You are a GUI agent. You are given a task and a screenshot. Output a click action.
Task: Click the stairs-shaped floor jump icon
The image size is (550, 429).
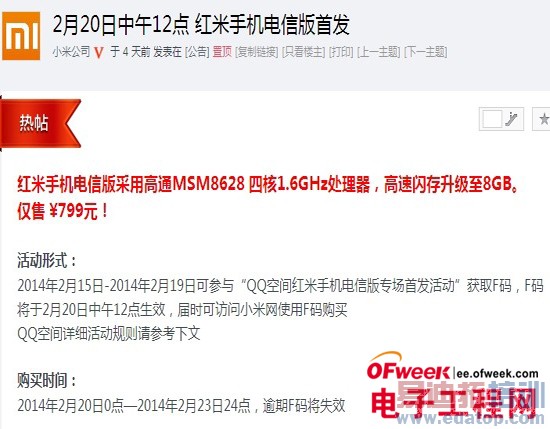[x=512, y=119]
